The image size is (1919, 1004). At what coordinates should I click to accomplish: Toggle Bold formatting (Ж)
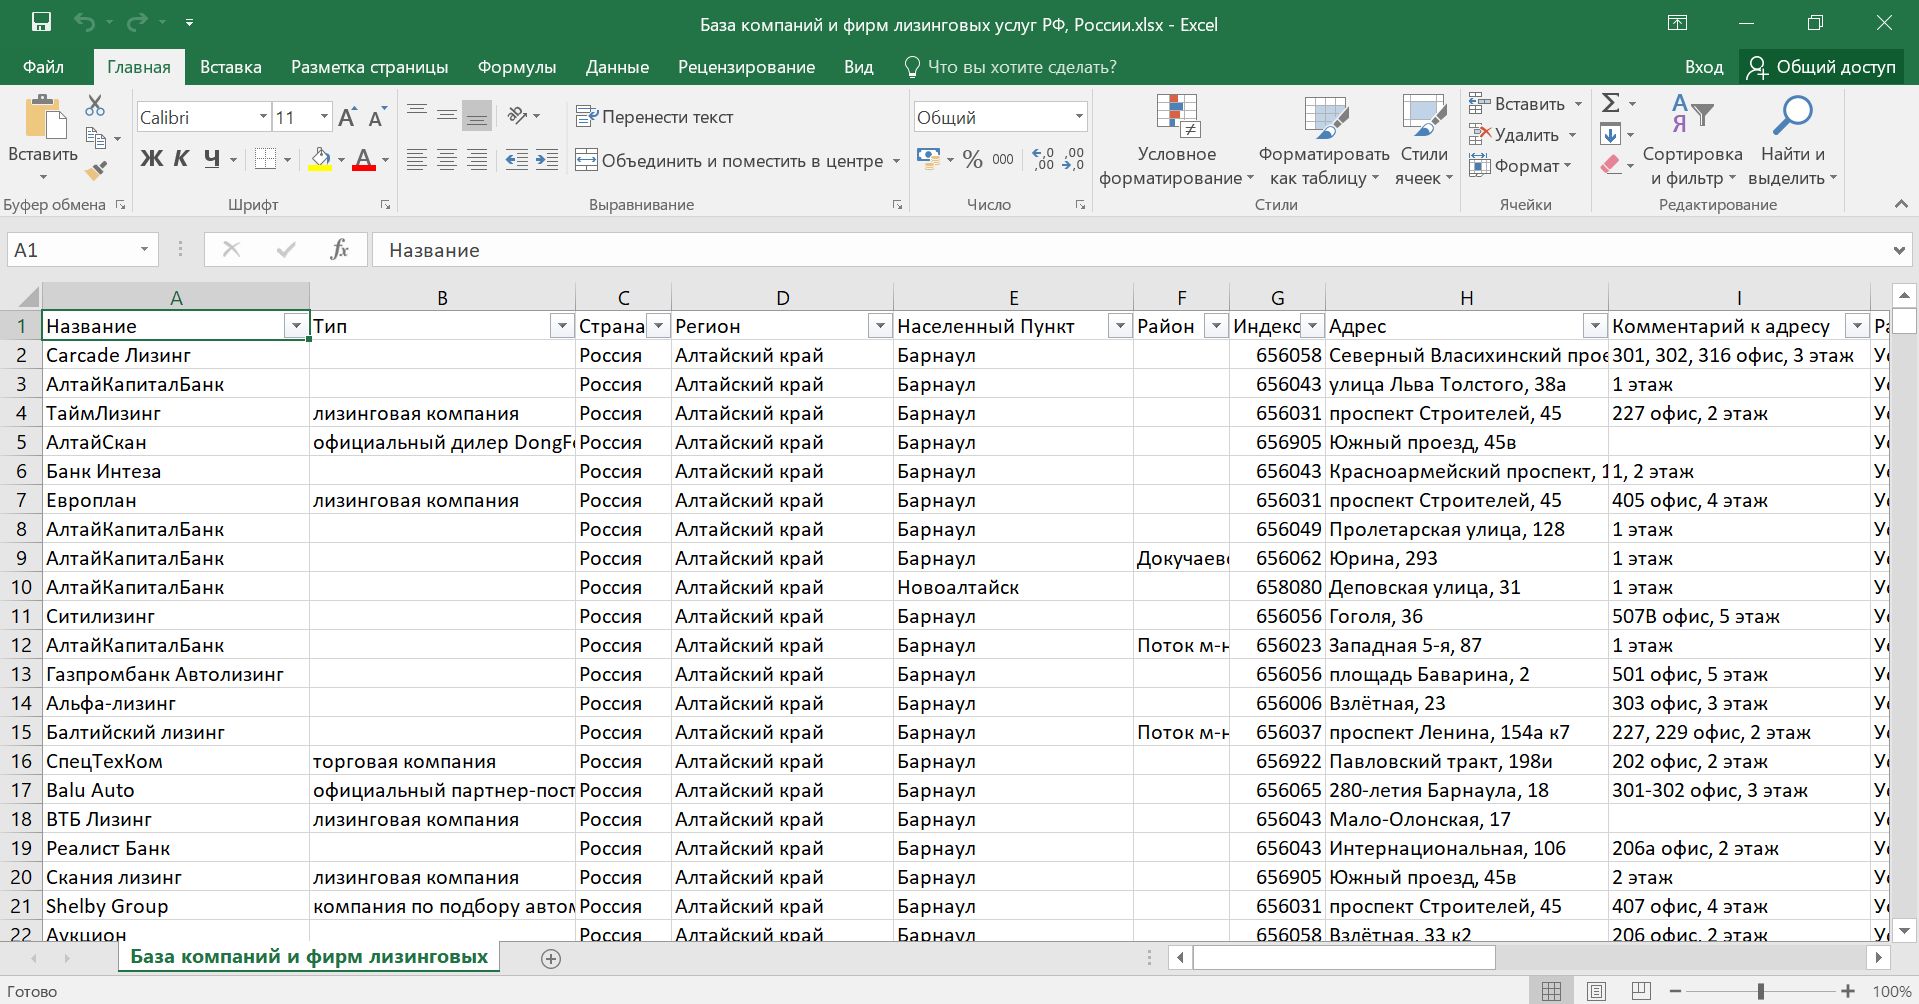(151, 159)
